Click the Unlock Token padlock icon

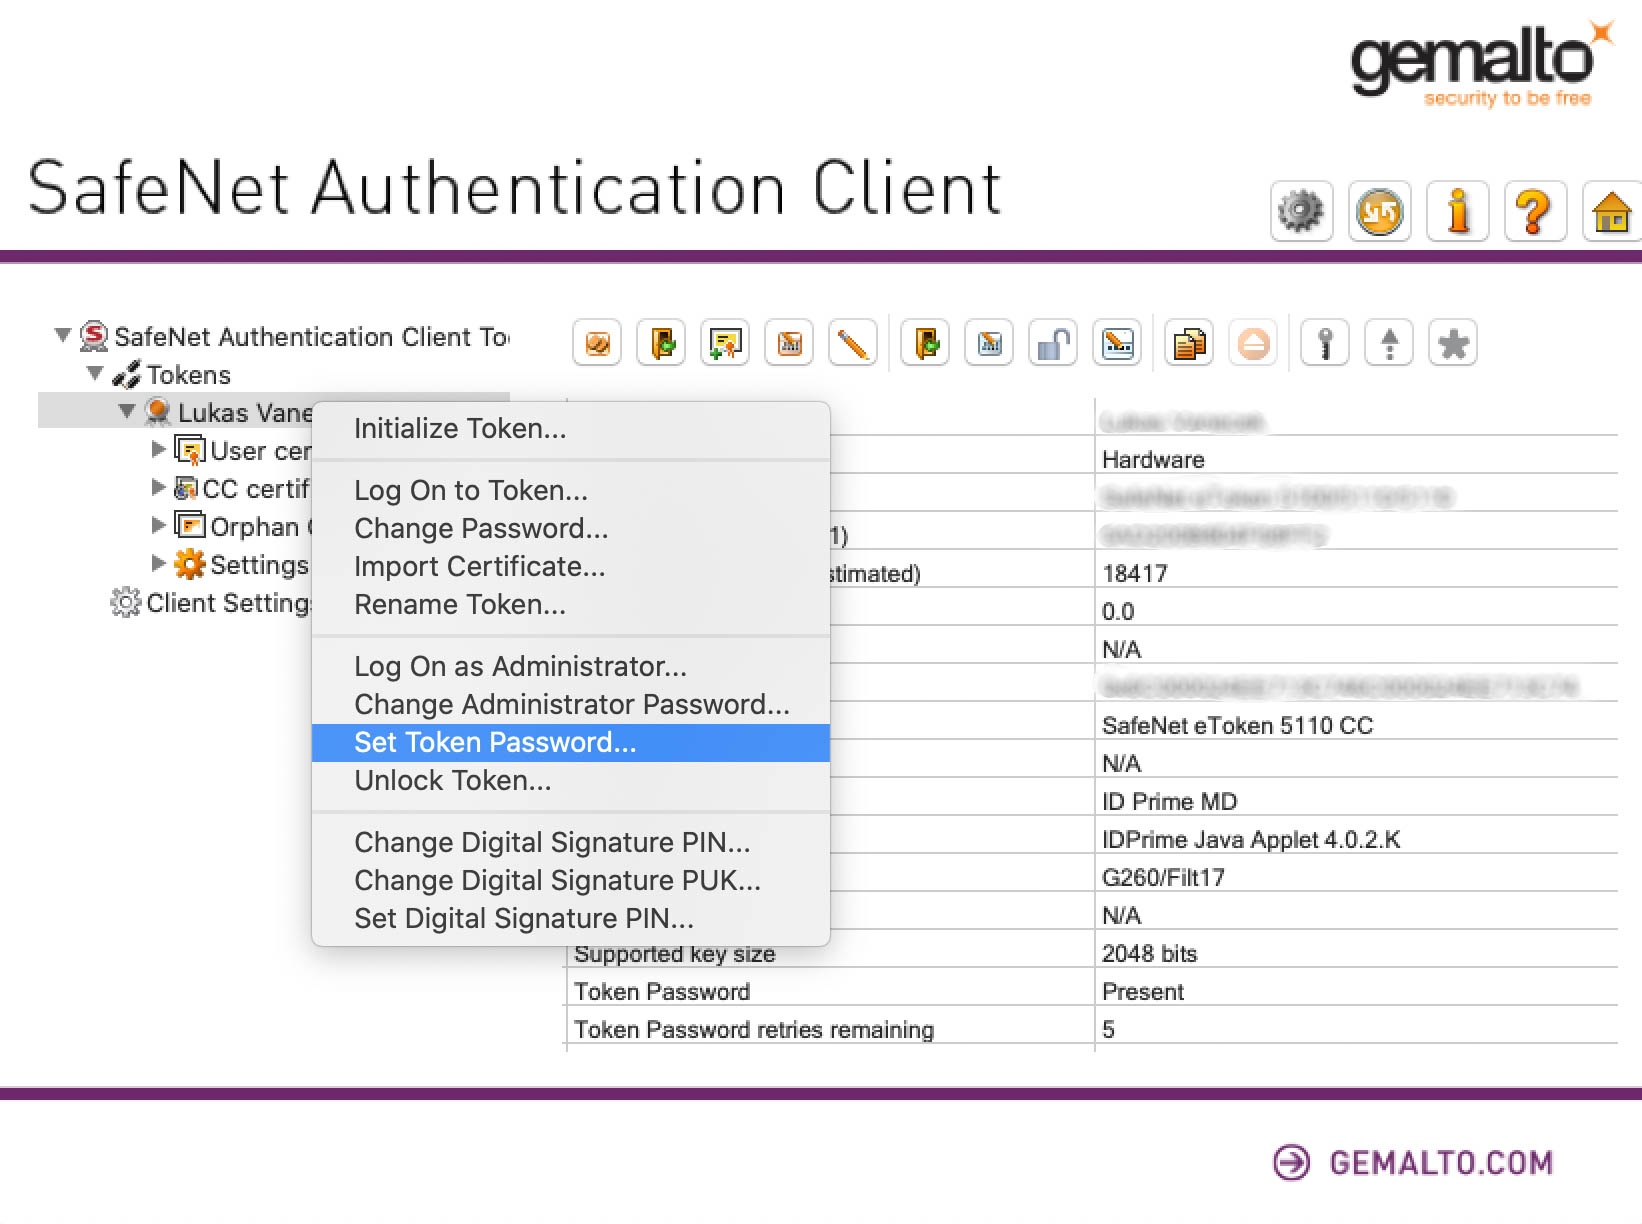point(1053,342)
